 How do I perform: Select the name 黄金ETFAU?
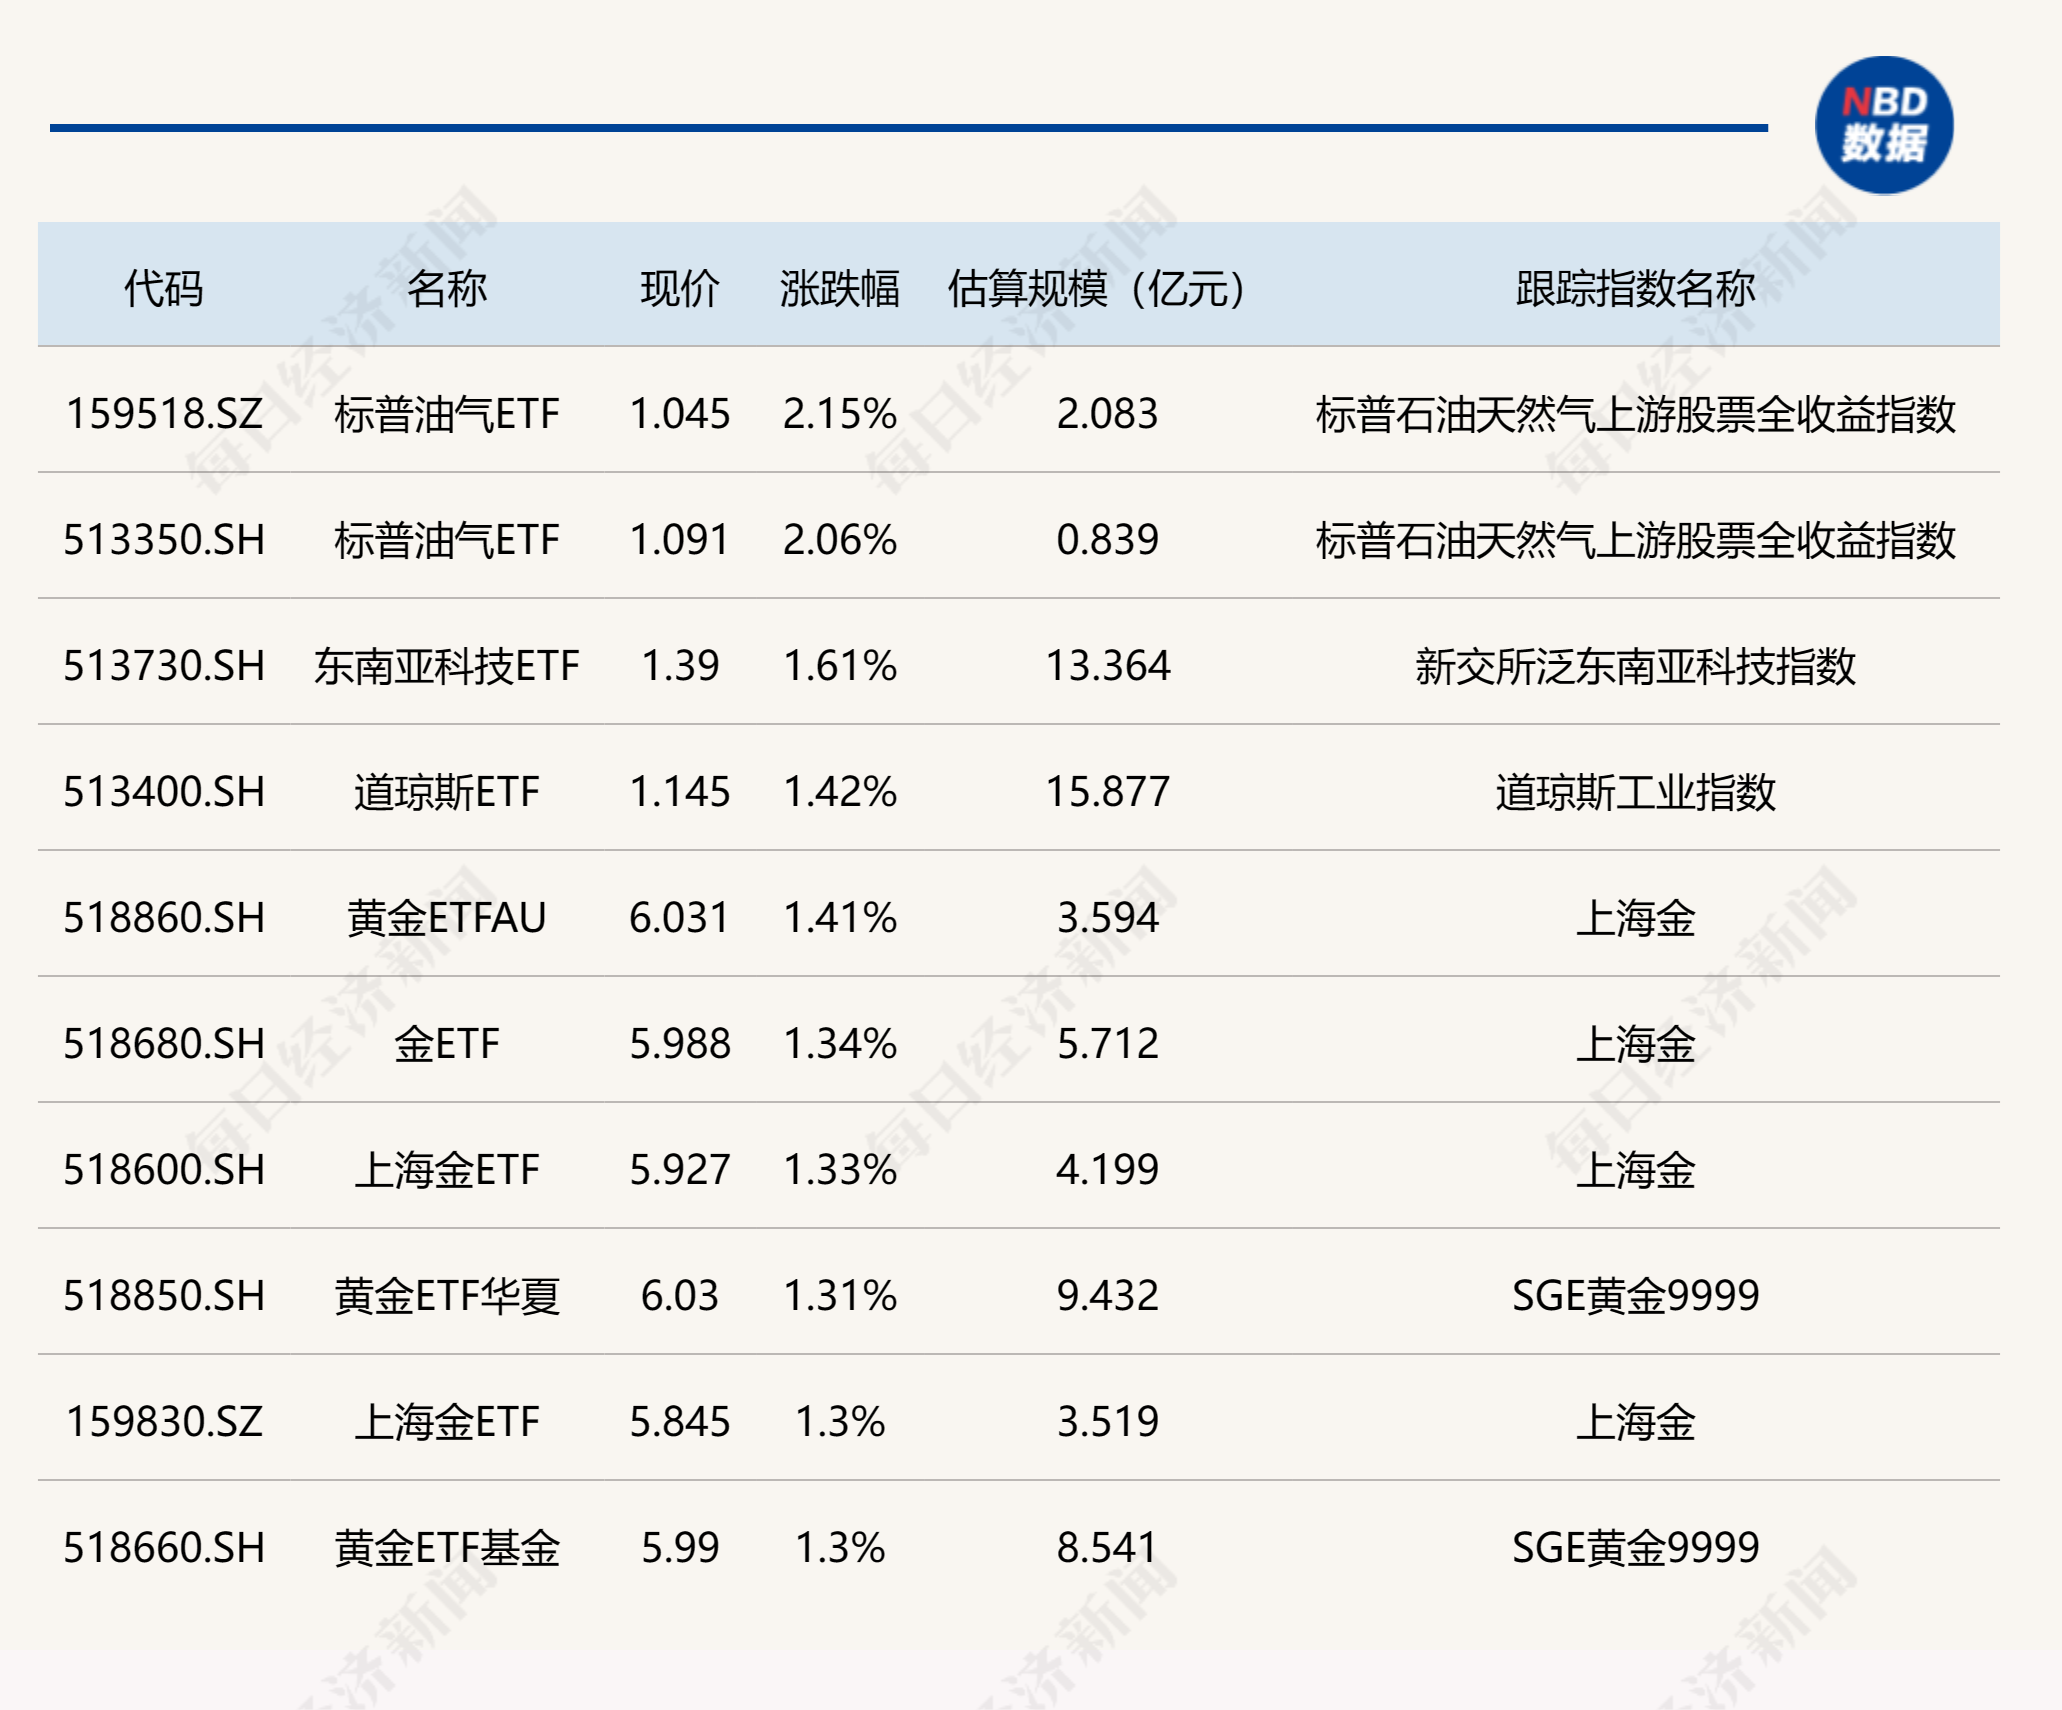(446, 918)
